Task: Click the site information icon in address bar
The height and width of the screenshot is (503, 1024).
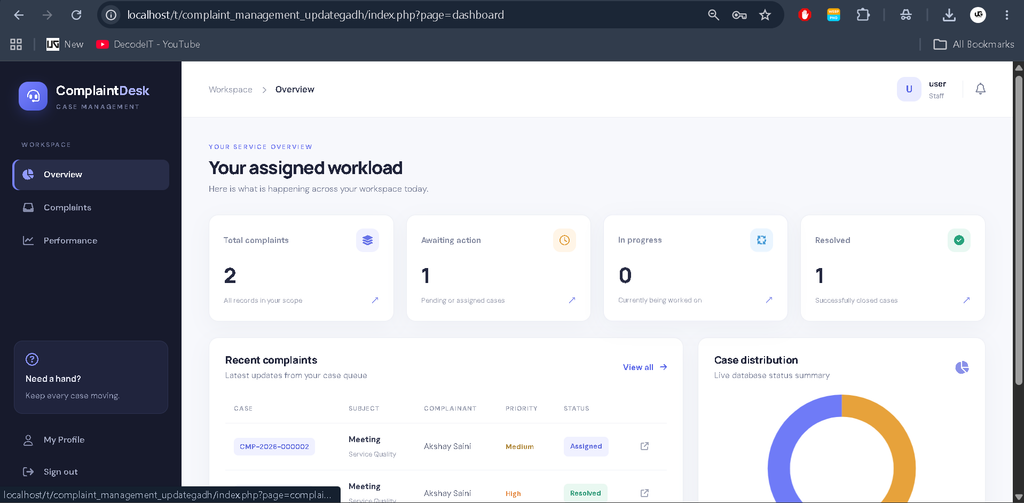Action: 112,14
